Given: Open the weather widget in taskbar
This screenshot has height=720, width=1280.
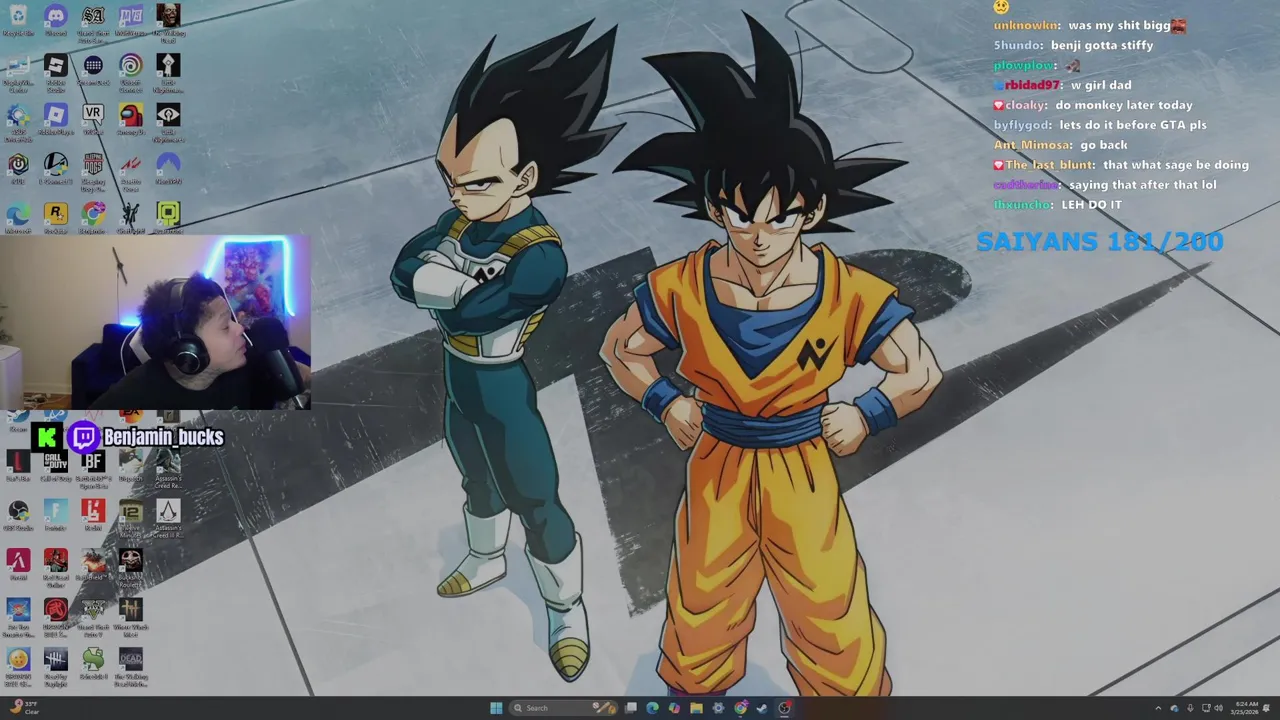Looking at the screenshot, I should pyautogui.click(x=24, y=708).
